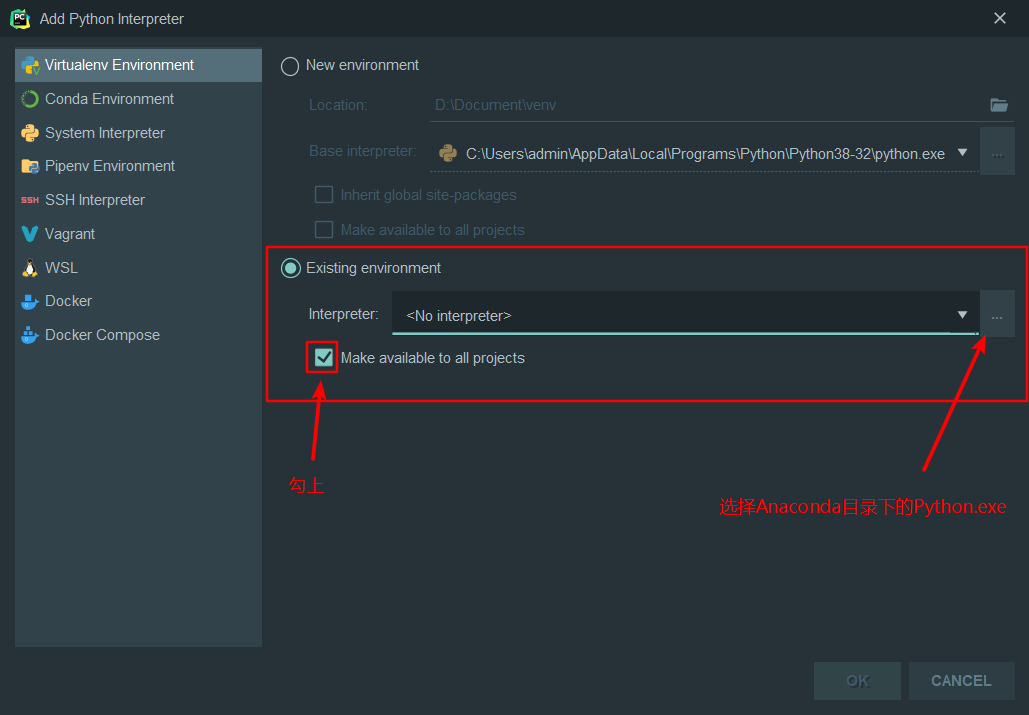Screen dimensions: 1029x715
Task: Click the Virtualenv Environment python icon
Action: coord(30,65)
